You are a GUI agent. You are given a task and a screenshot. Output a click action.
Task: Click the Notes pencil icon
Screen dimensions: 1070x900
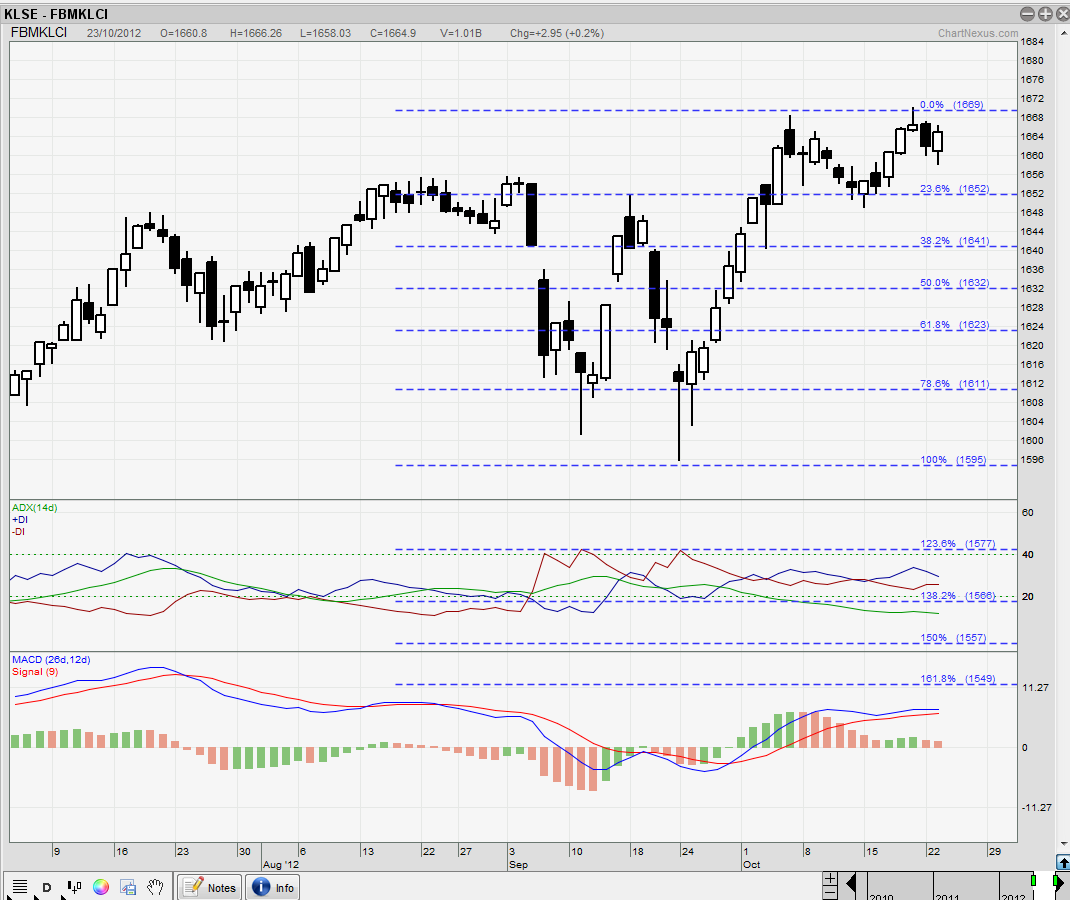click(x=192, y=887)
